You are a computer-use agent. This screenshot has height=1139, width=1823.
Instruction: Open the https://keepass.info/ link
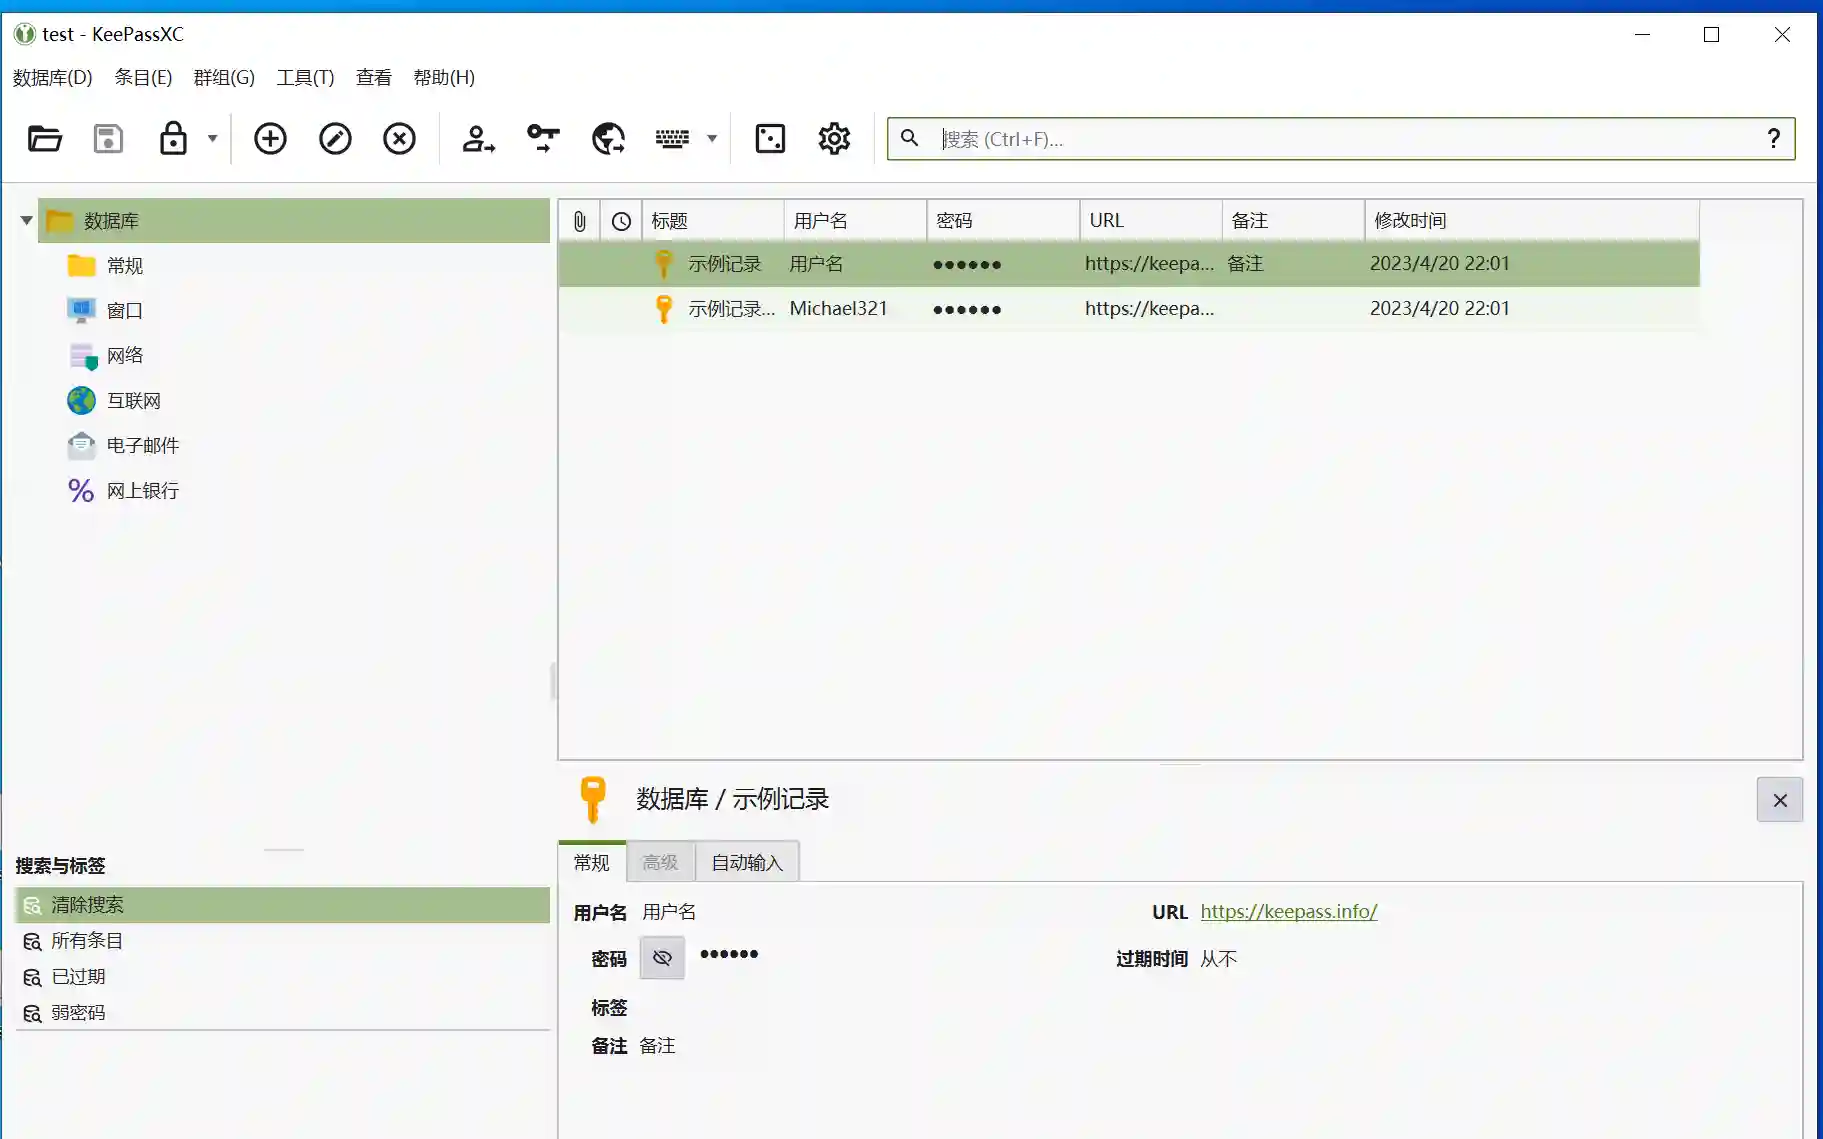pos(1288,911)
